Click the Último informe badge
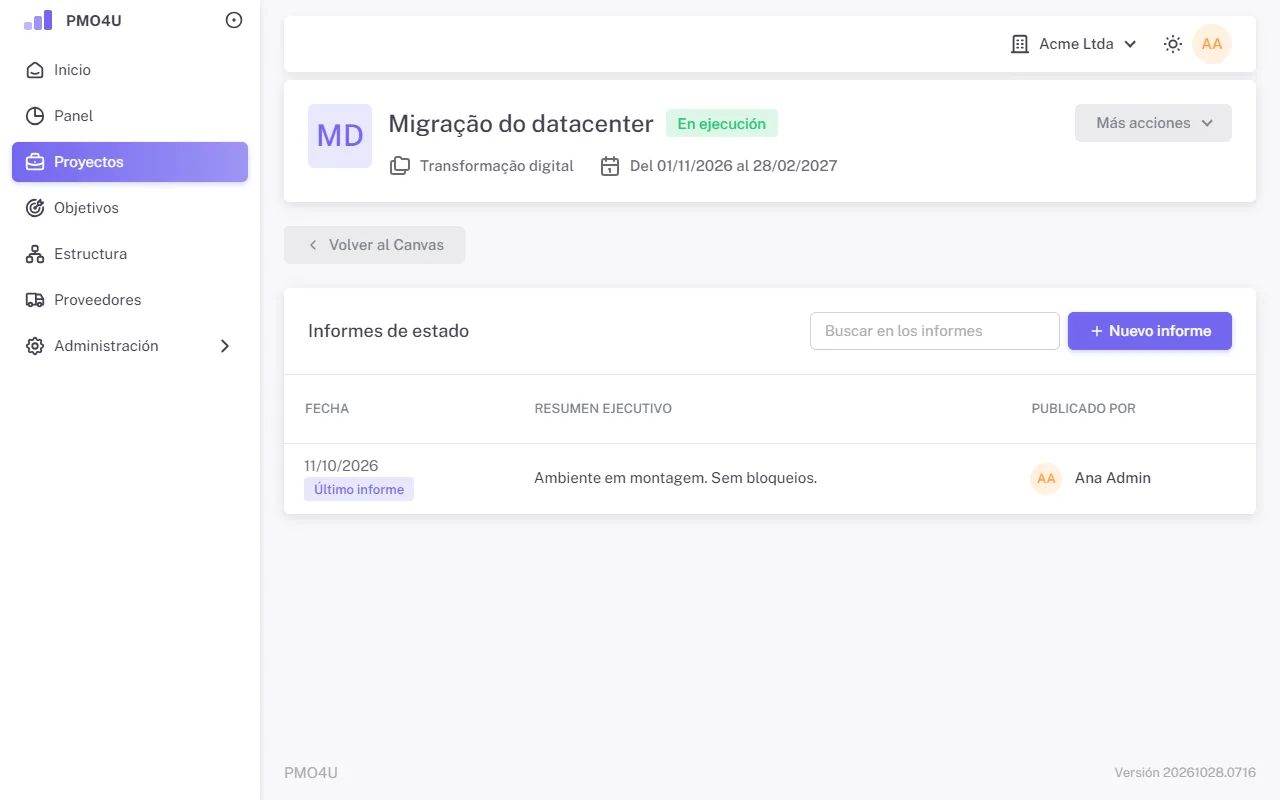 tap(359, 489)
